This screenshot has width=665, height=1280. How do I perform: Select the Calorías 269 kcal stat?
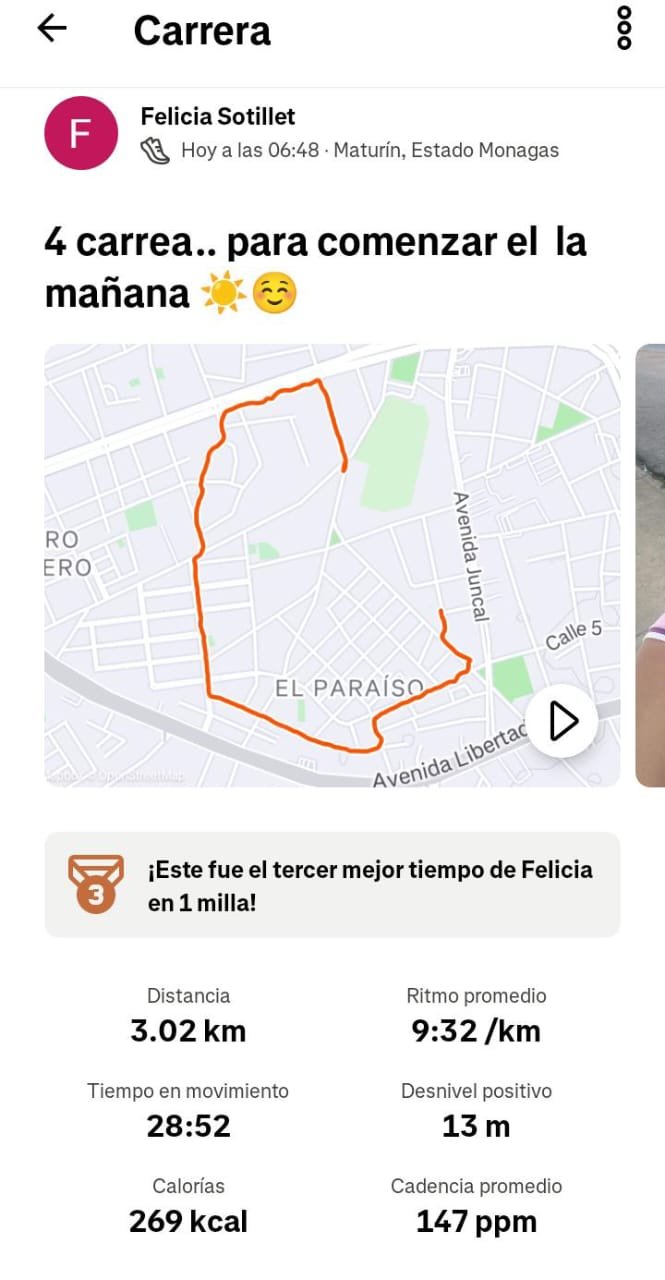[x=188, y=1206]
